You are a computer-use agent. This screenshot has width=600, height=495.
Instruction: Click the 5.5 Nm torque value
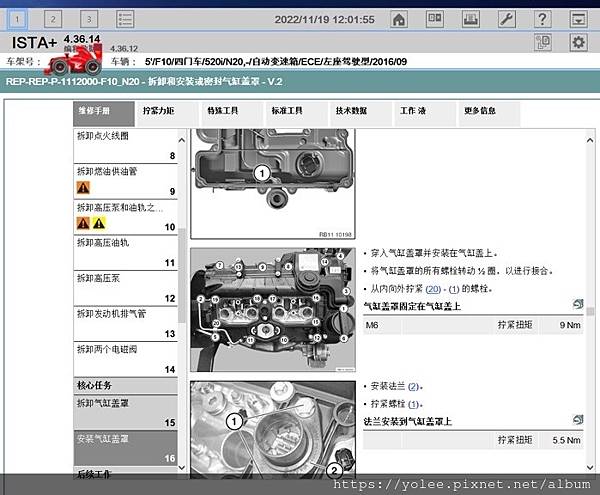(566, 440)
